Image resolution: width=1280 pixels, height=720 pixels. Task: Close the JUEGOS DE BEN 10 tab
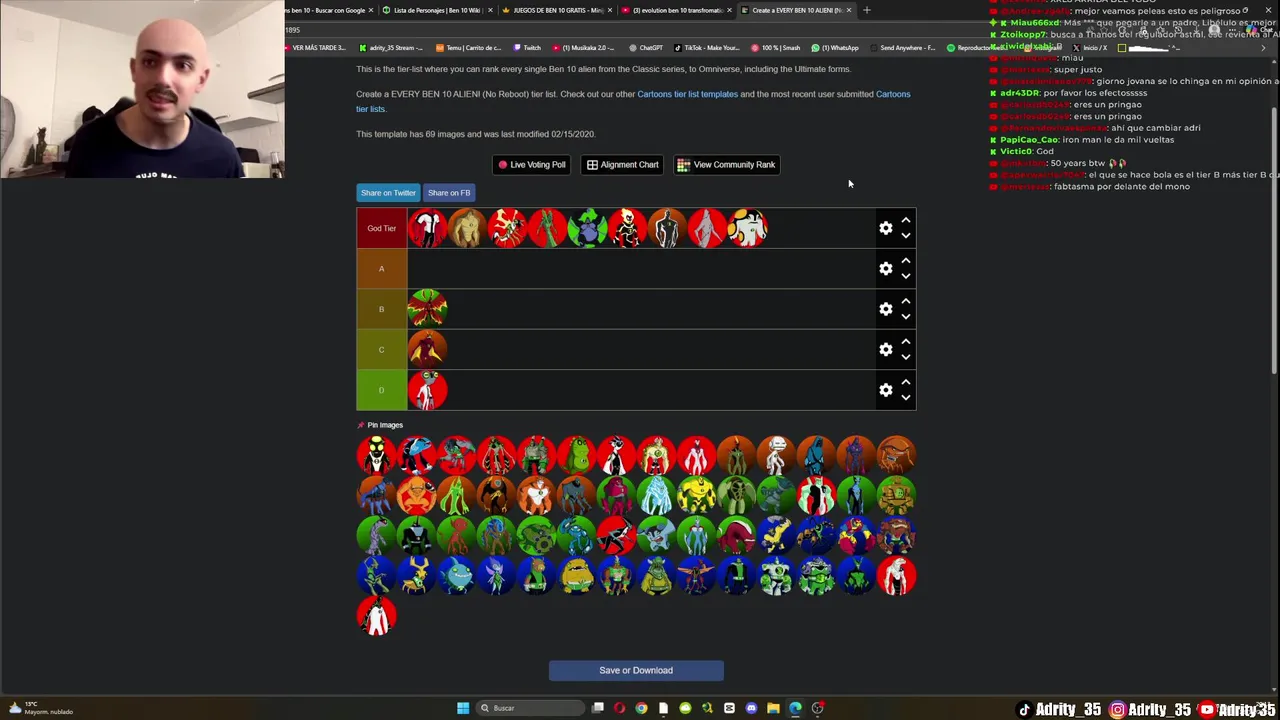click(609, 10)
